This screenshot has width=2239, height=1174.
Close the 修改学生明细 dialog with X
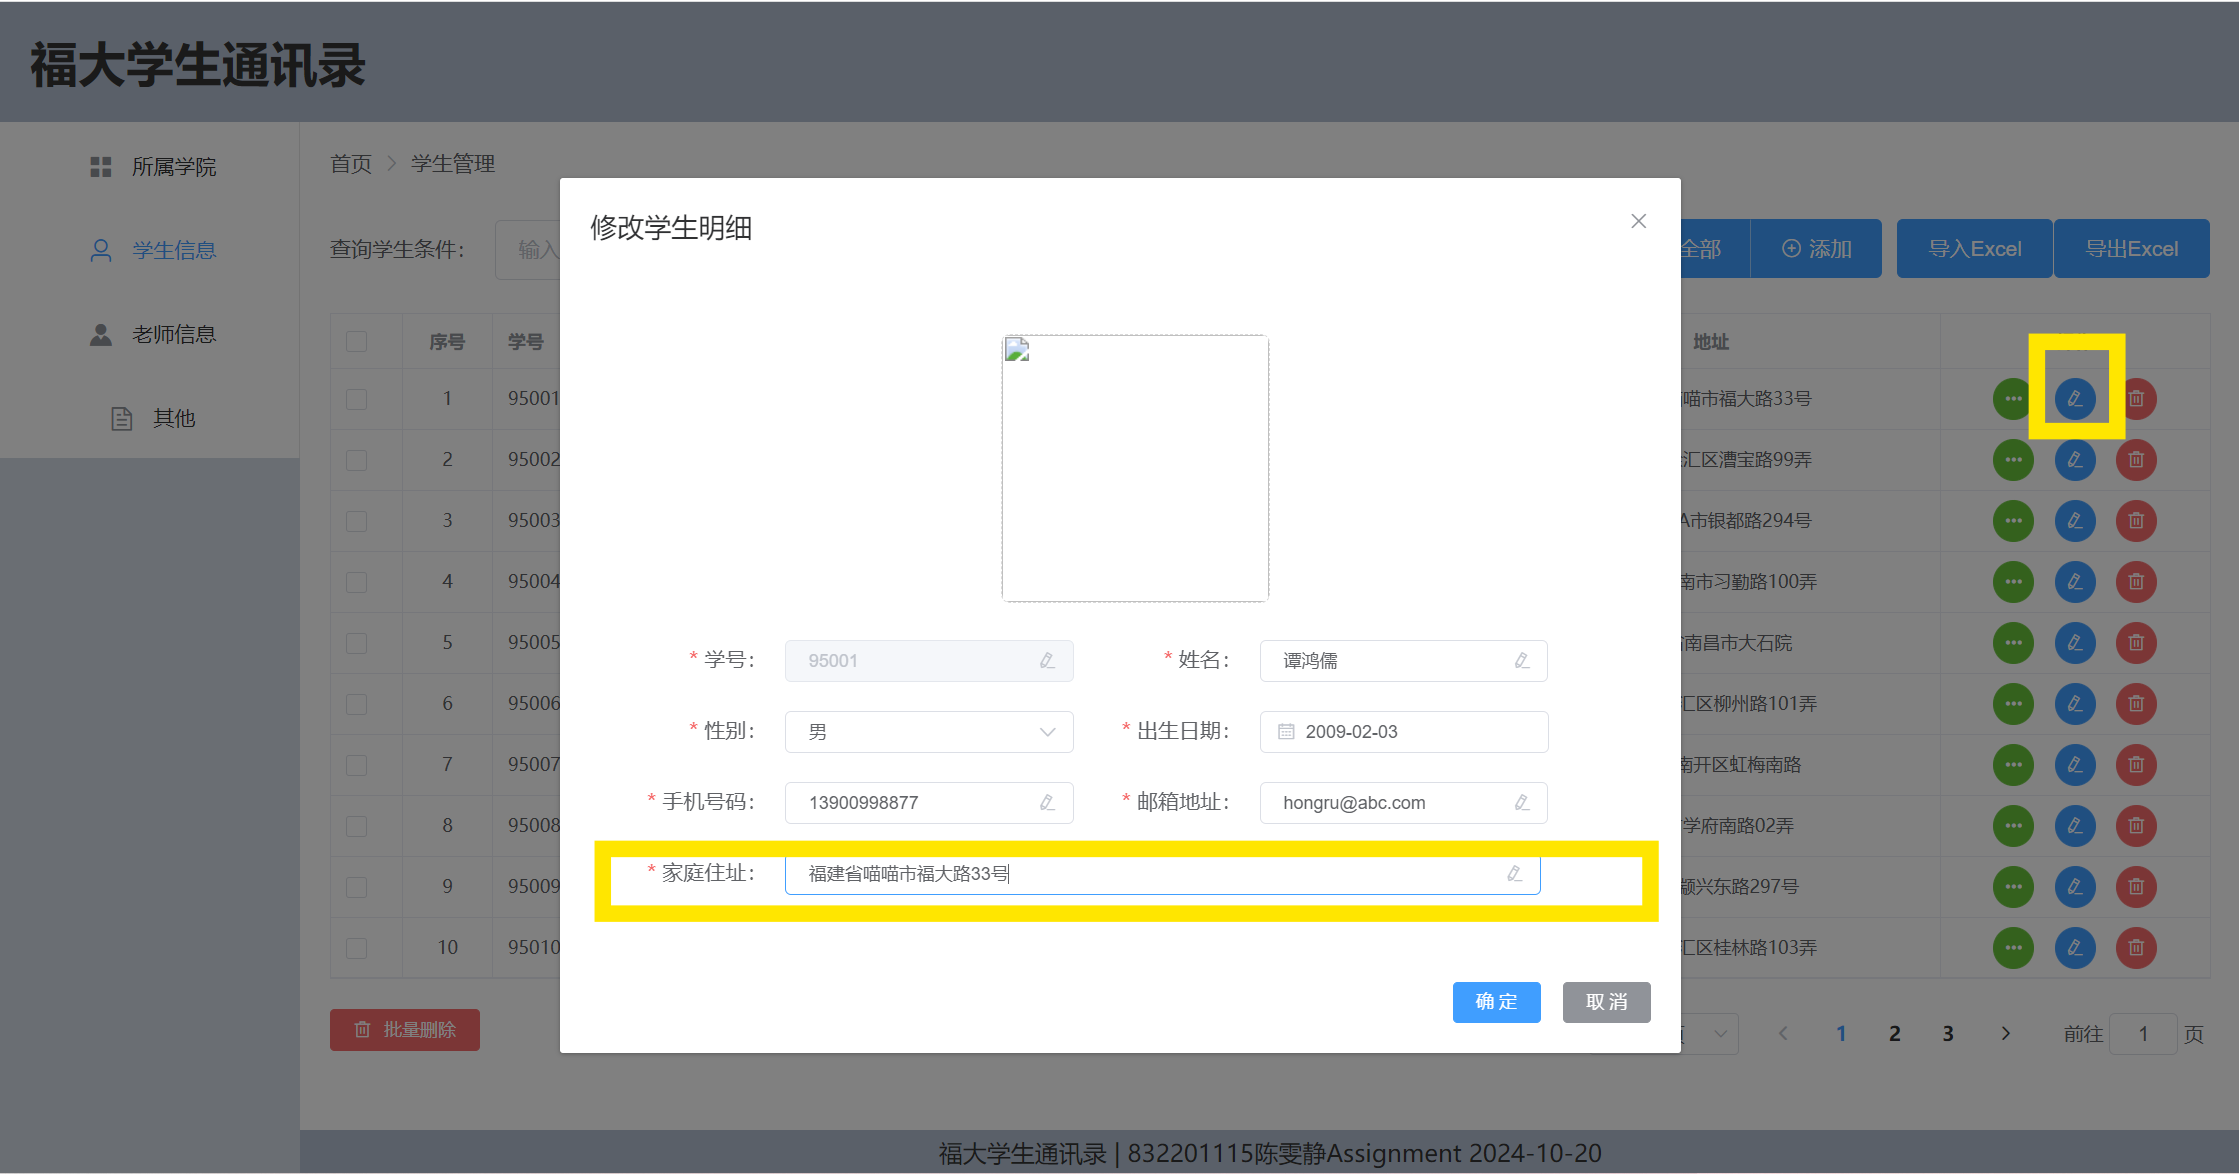point(1638,221)
